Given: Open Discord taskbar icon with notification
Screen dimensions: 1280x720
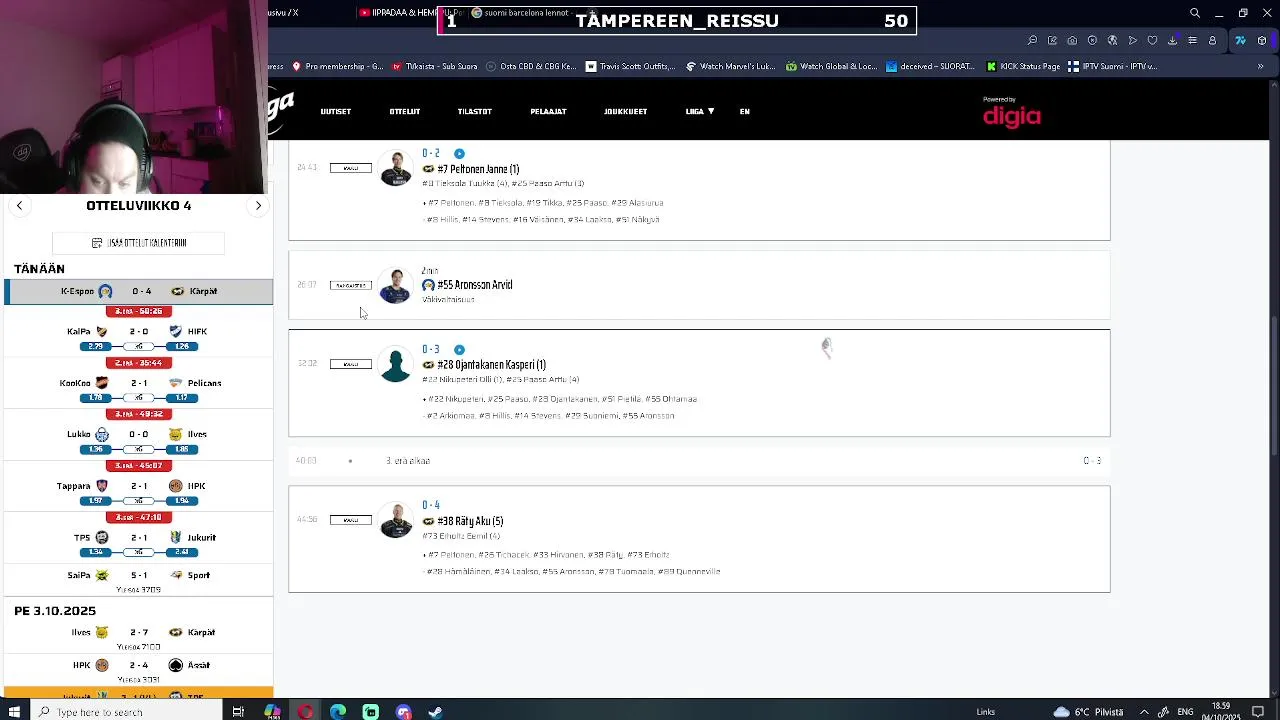Looking at the screenshot, I should click(403, 712).
